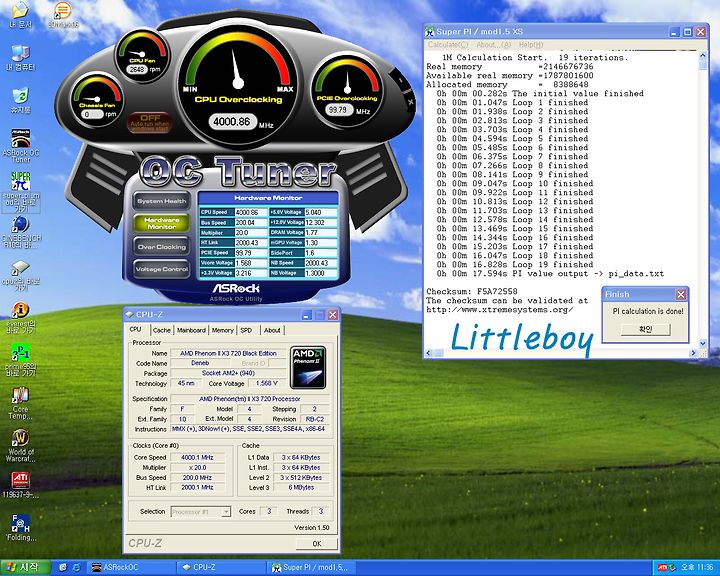720x576 pixels.
Task: Click the Internet Explorer quick launch icon
Action: point(76,567)
